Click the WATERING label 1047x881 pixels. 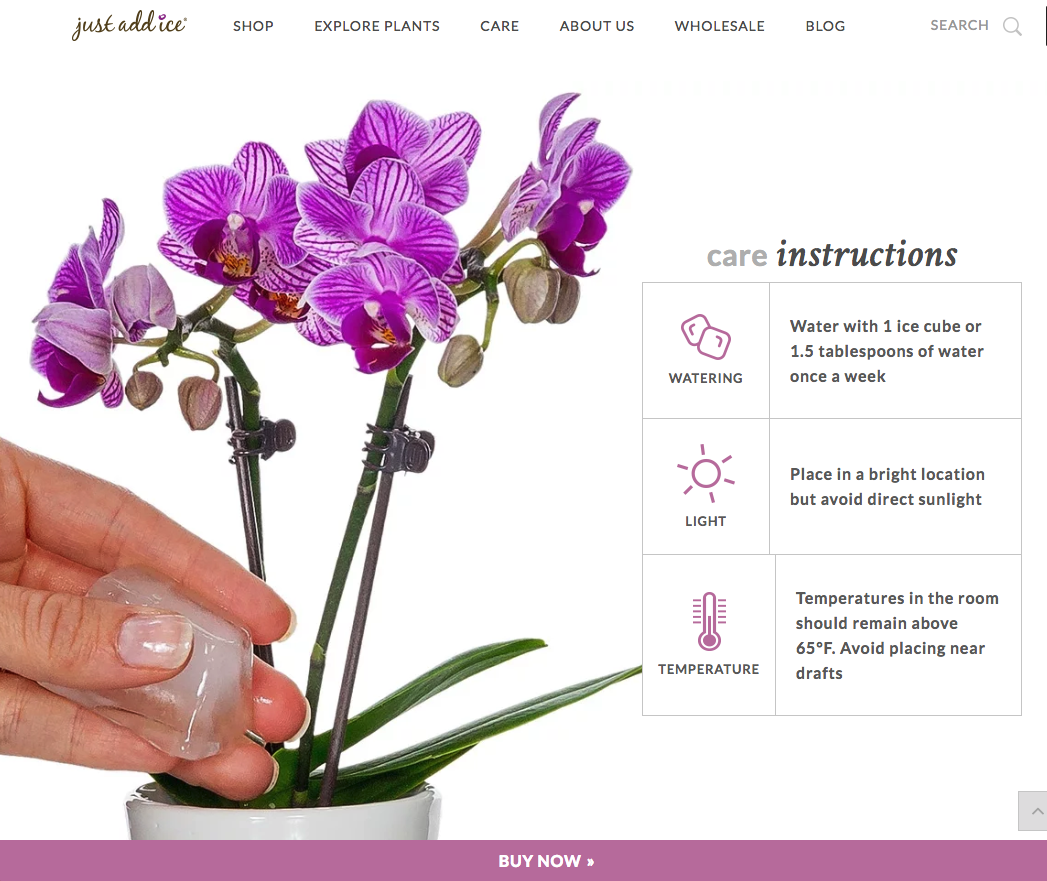pyautogui.click(x=706, y=378)
